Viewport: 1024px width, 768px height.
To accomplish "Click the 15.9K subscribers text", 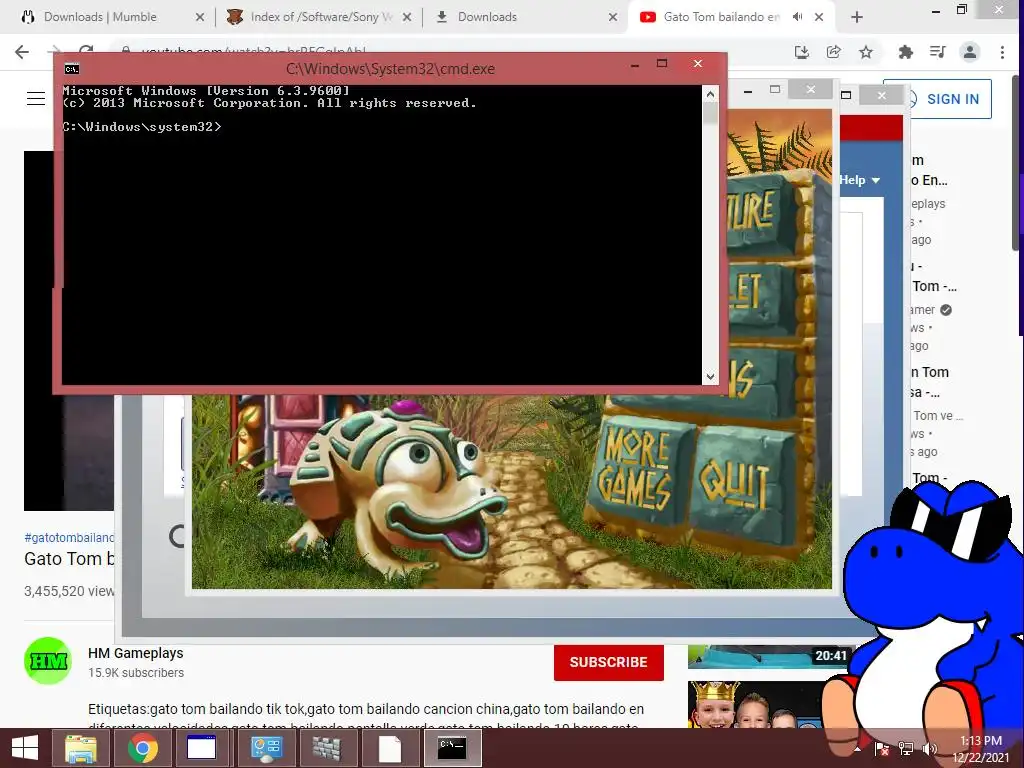I will tap(136, 673).
